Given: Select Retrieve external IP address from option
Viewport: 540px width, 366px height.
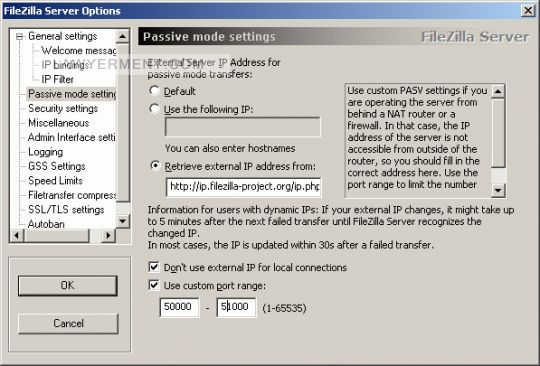Looking at the screenshot, I should pyautogui.click(x=155, y=166).
